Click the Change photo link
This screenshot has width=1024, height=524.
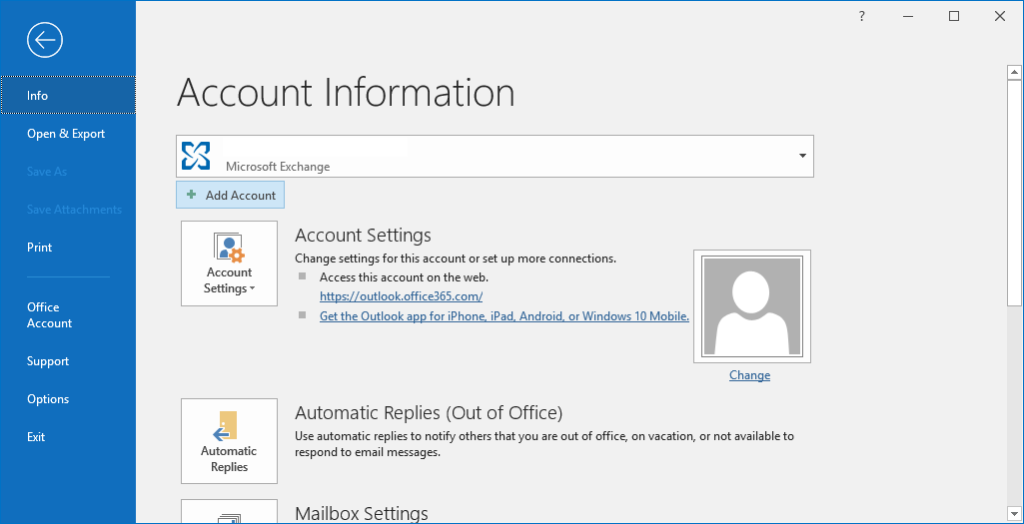point(750,375)
